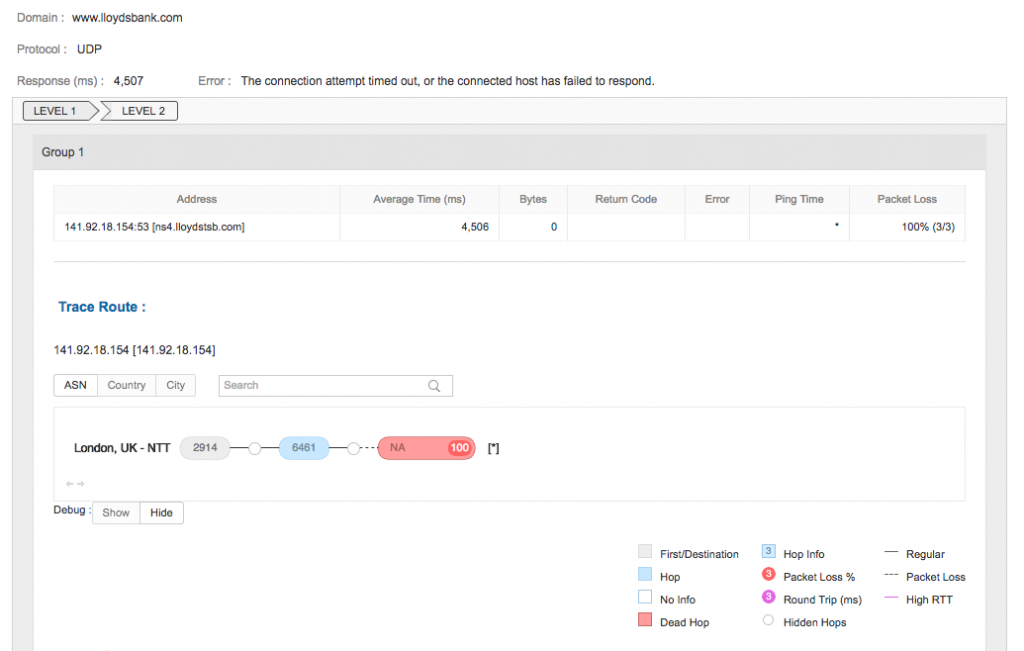Click the Trace Route heading

[x=102, y=307]
